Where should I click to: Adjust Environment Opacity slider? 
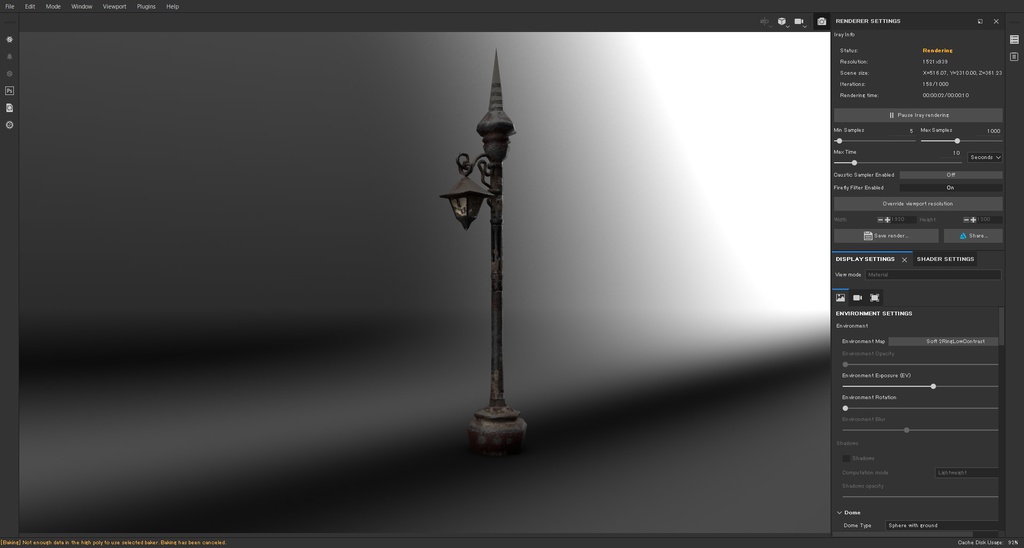click(920, 364)
